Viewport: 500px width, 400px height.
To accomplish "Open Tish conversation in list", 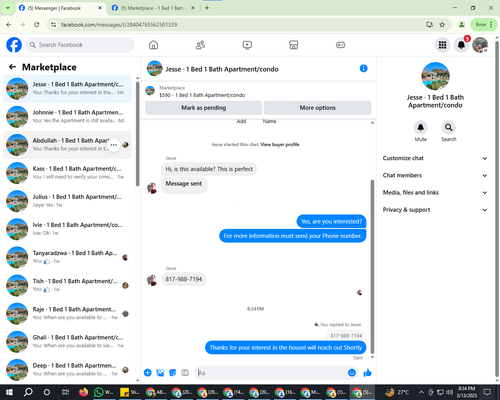I will tap(67, 285).
